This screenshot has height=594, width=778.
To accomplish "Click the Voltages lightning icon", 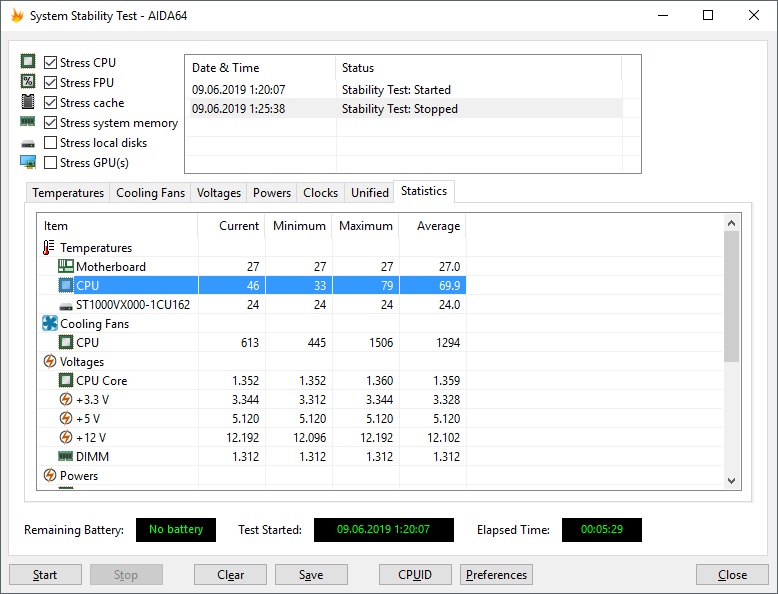I will [50, 361].
